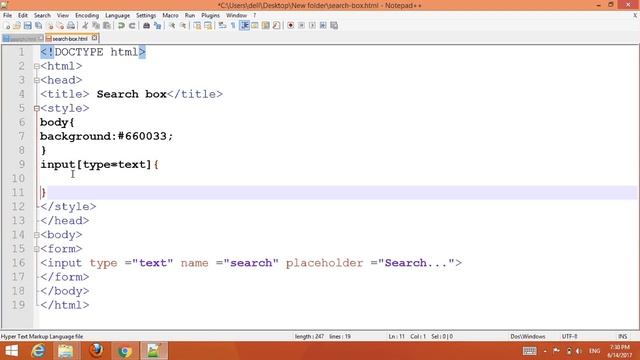
Task: Collapse the <head> fold marker
Action: tap(37, 80)
